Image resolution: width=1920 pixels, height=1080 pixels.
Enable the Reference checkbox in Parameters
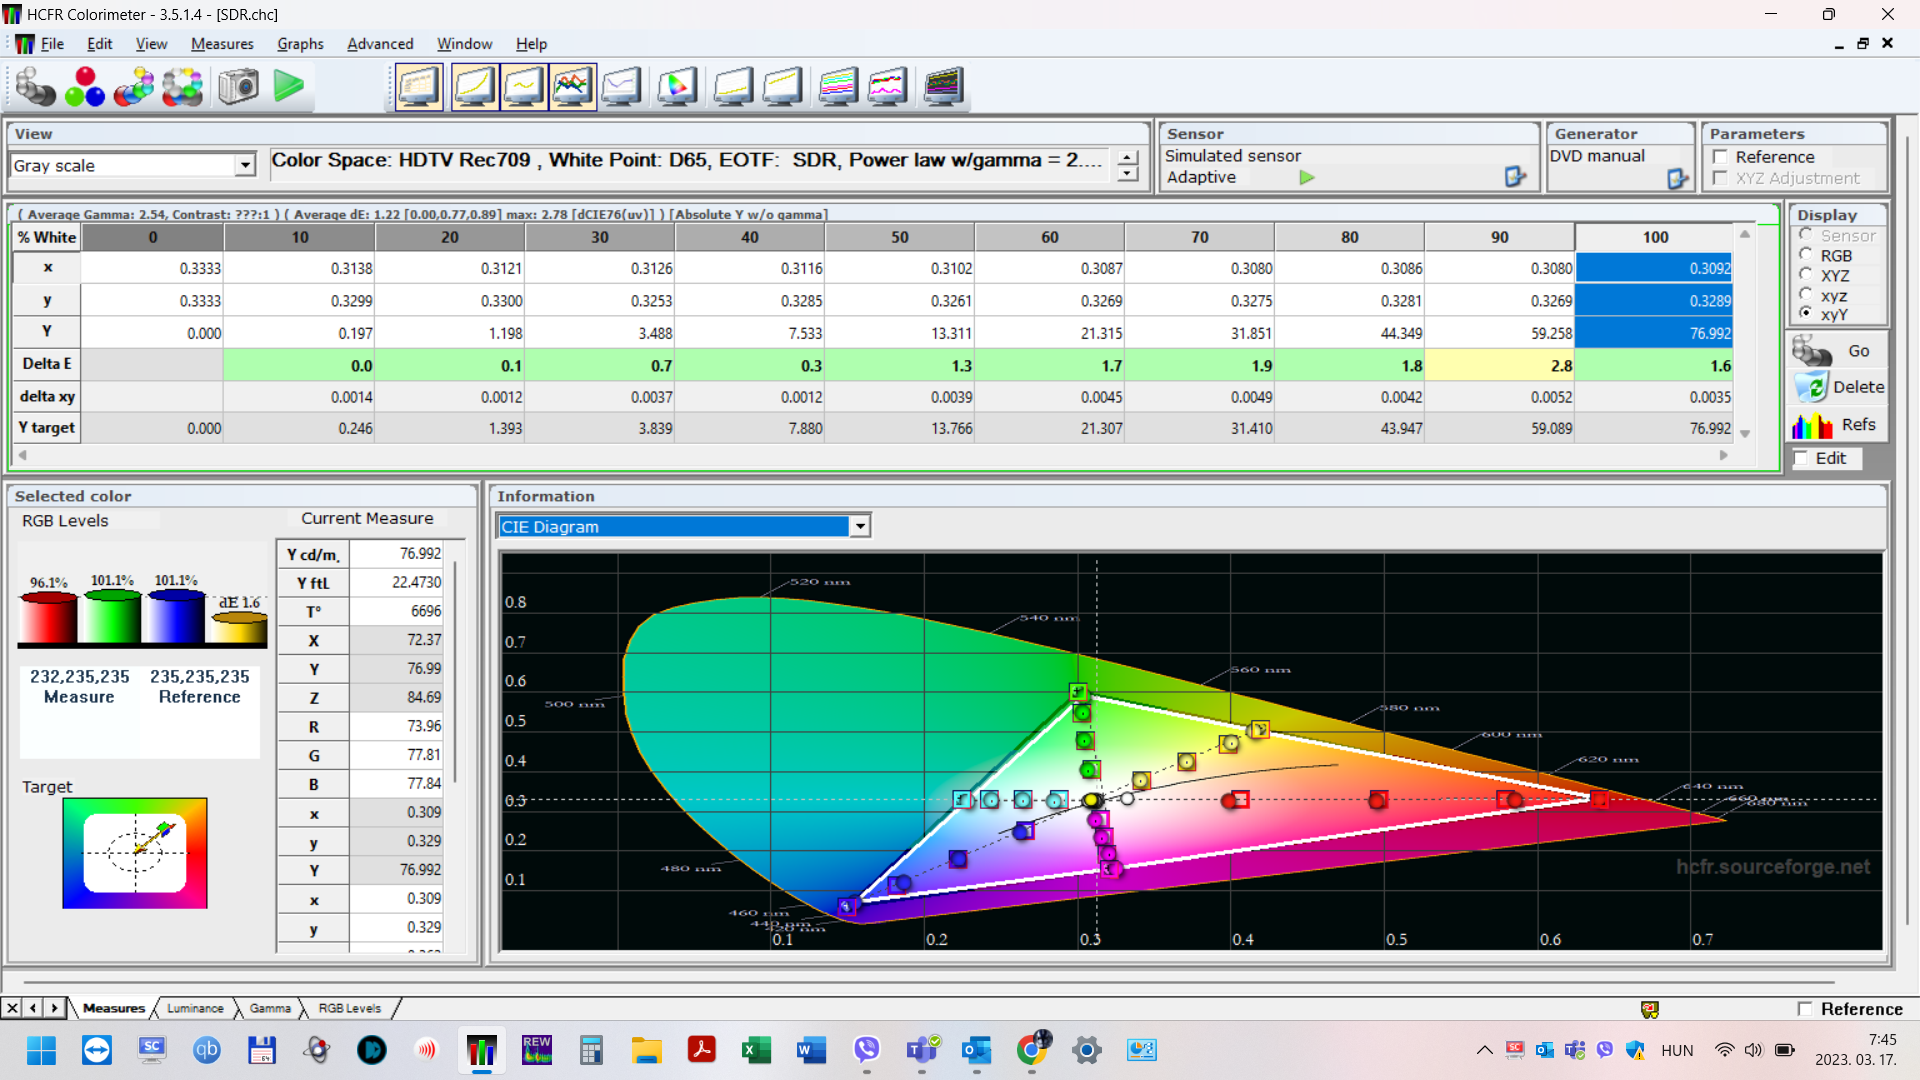(1721, 157)
